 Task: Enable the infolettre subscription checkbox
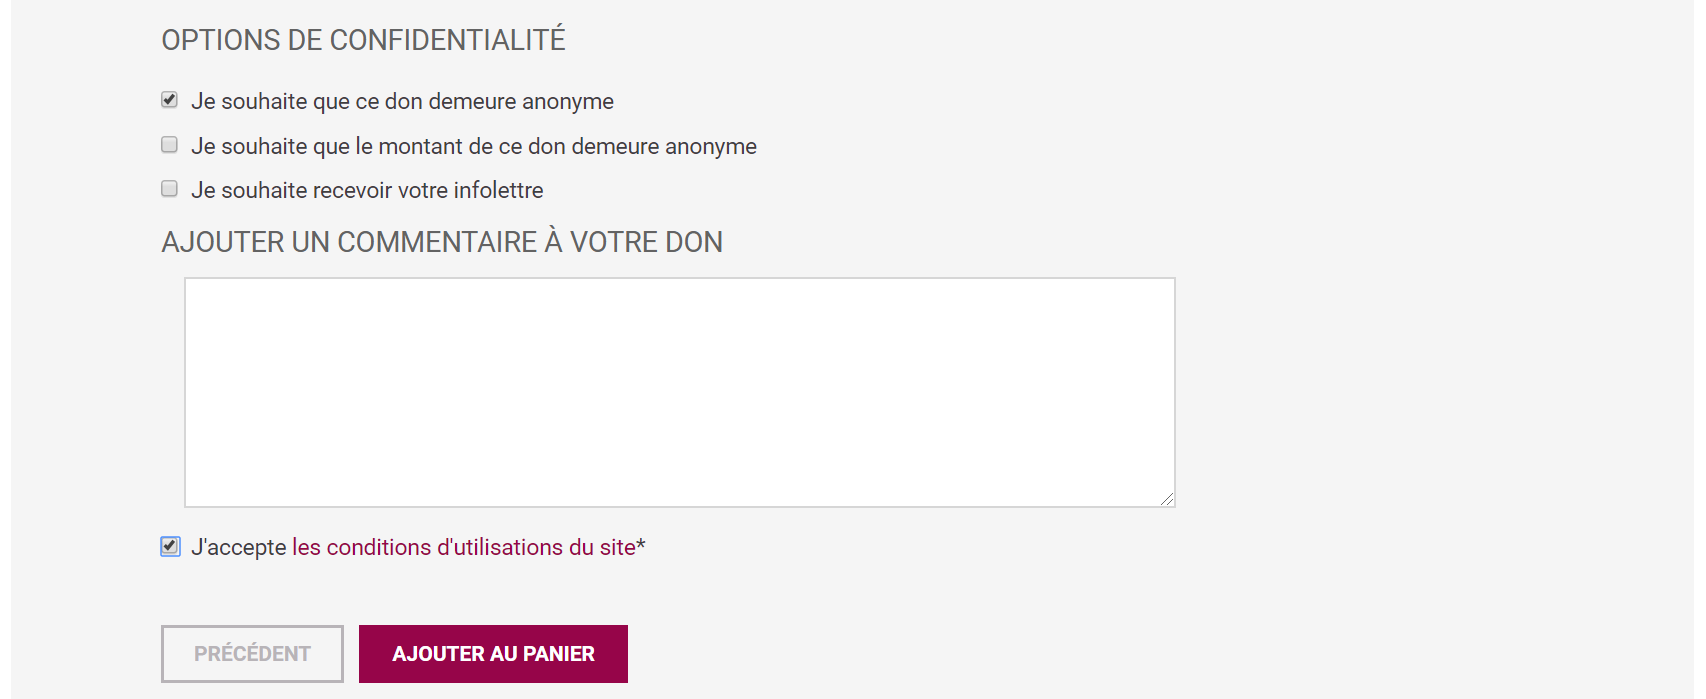(170, 189)
